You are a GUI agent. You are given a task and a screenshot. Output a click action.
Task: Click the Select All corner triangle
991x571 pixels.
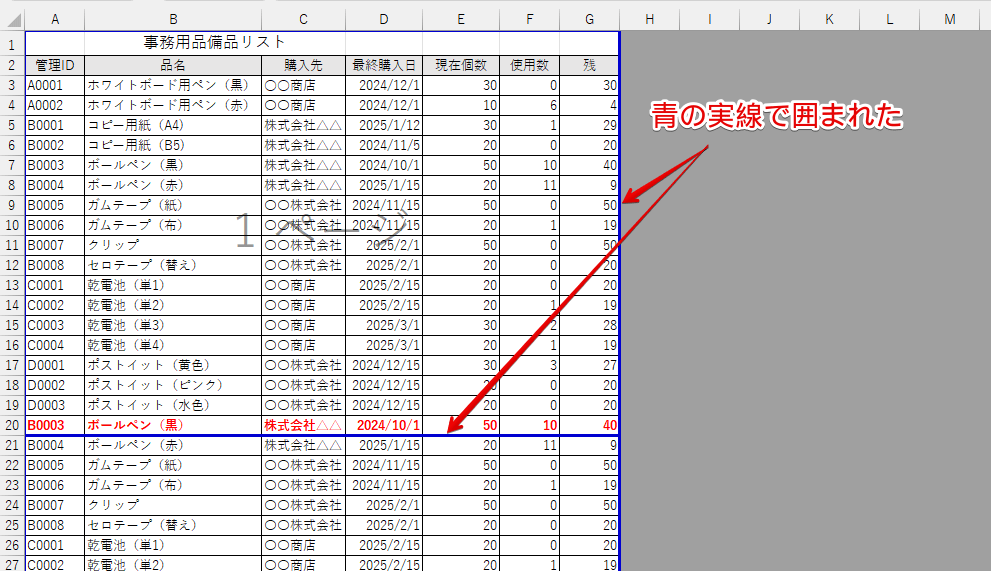click(13, 20)
